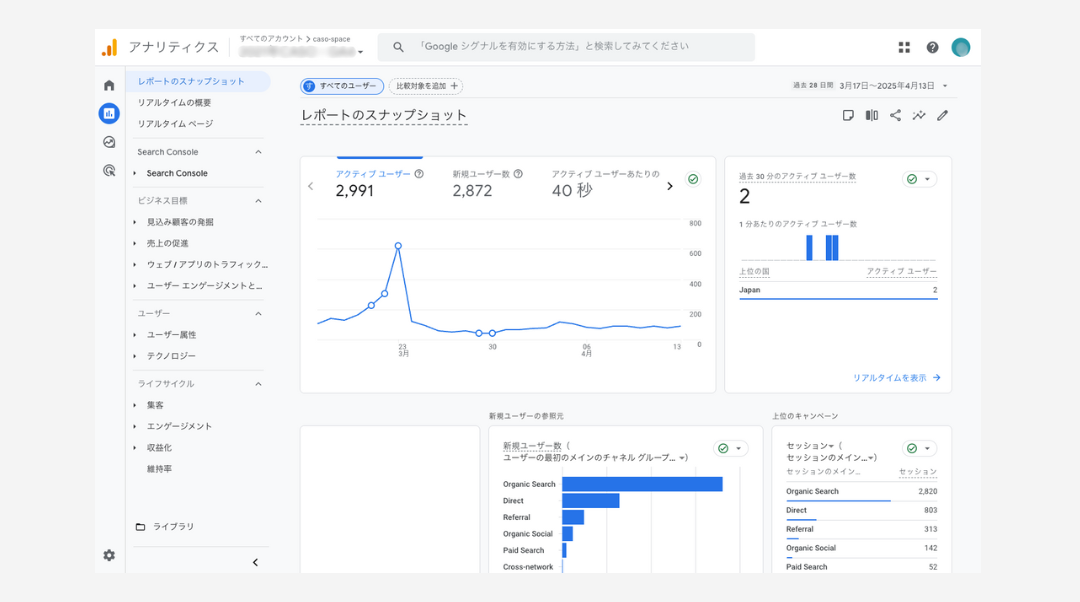
Task: Toggle the comparison columns icon
Action: tap(871, 115)
